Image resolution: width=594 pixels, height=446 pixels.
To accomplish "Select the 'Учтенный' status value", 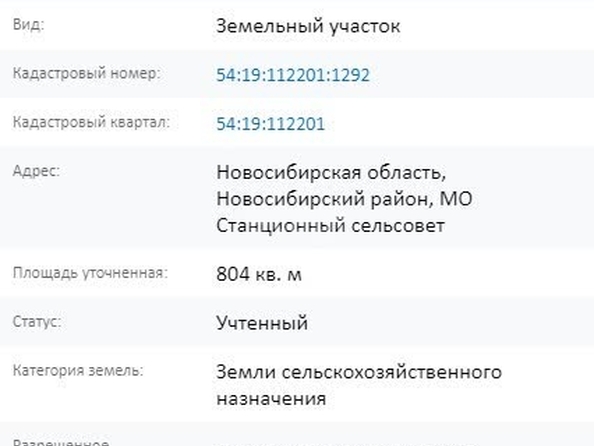I will click(262, 323).
